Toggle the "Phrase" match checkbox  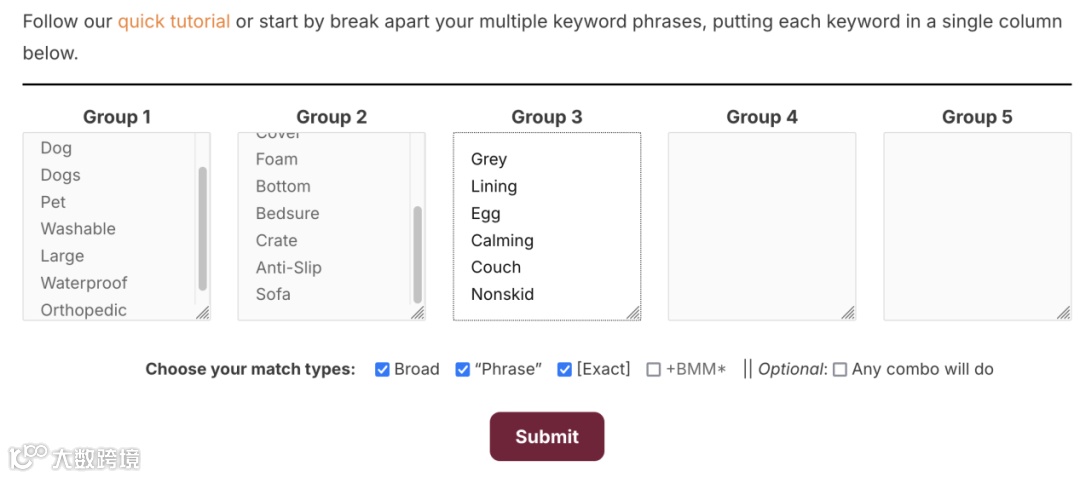coord(463,369)
